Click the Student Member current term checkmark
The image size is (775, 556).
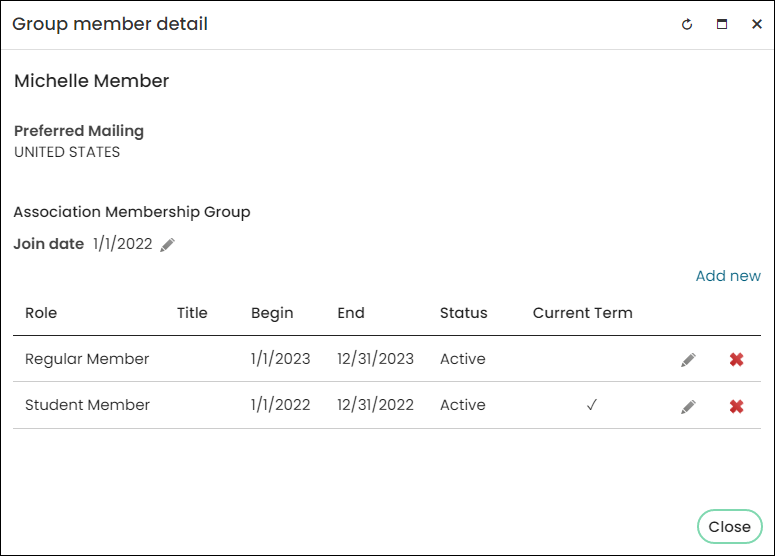click(x=592, y=405)
